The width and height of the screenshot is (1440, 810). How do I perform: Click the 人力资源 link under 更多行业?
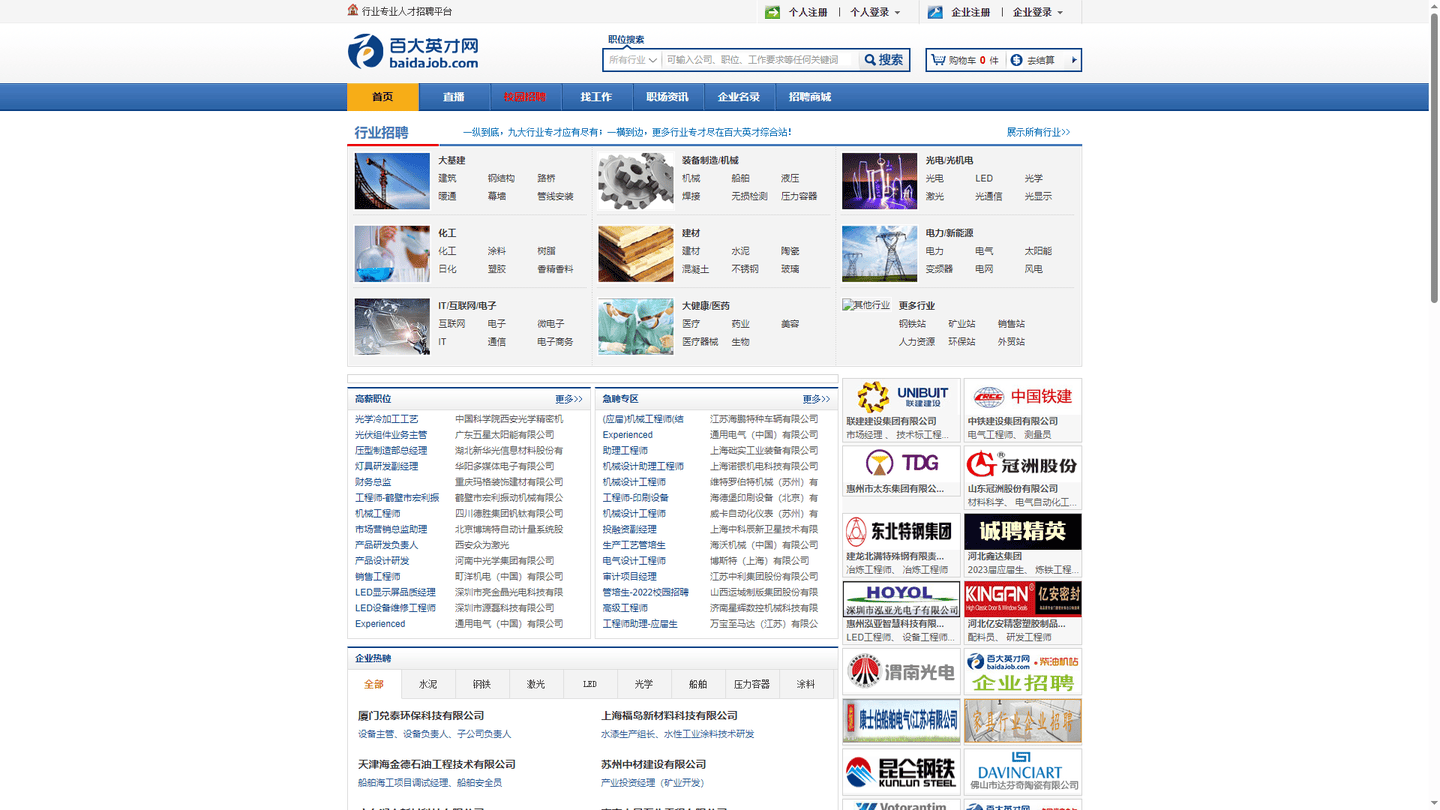coord(917,342)
